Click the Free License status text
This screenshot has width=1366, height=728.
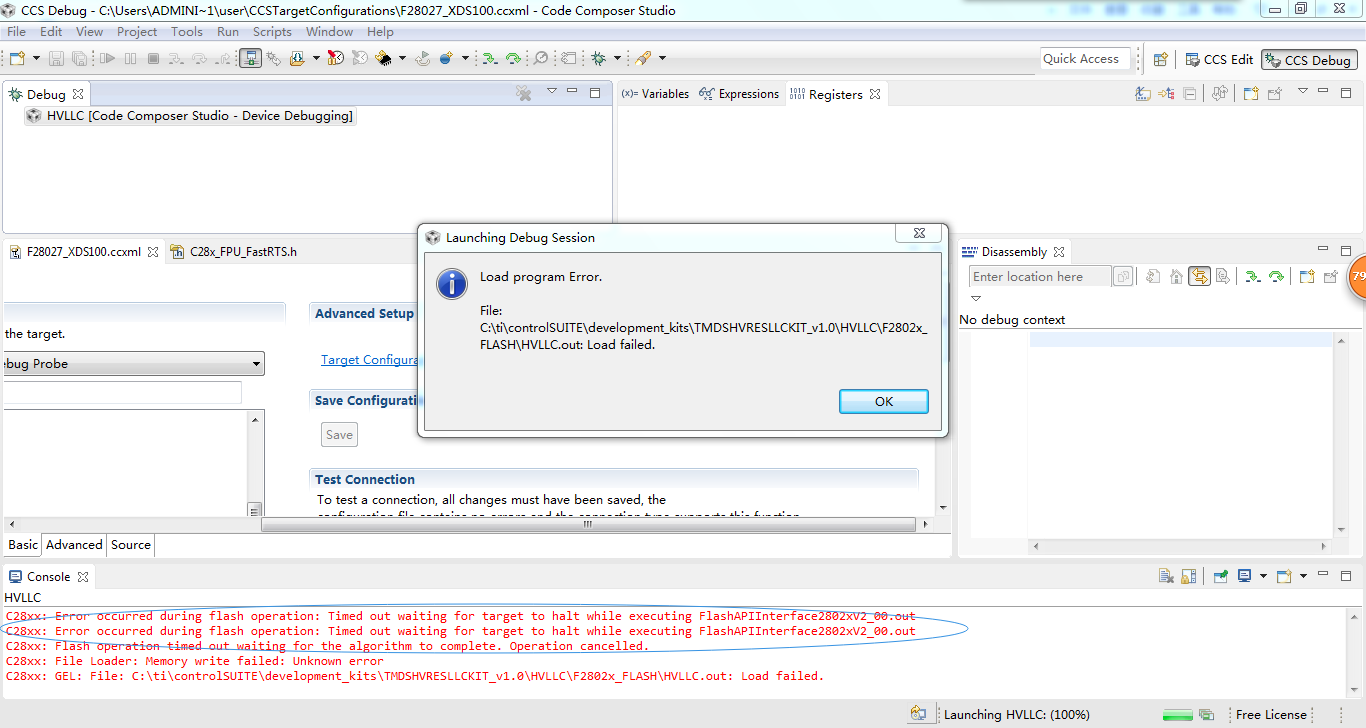coord(1271,715)
